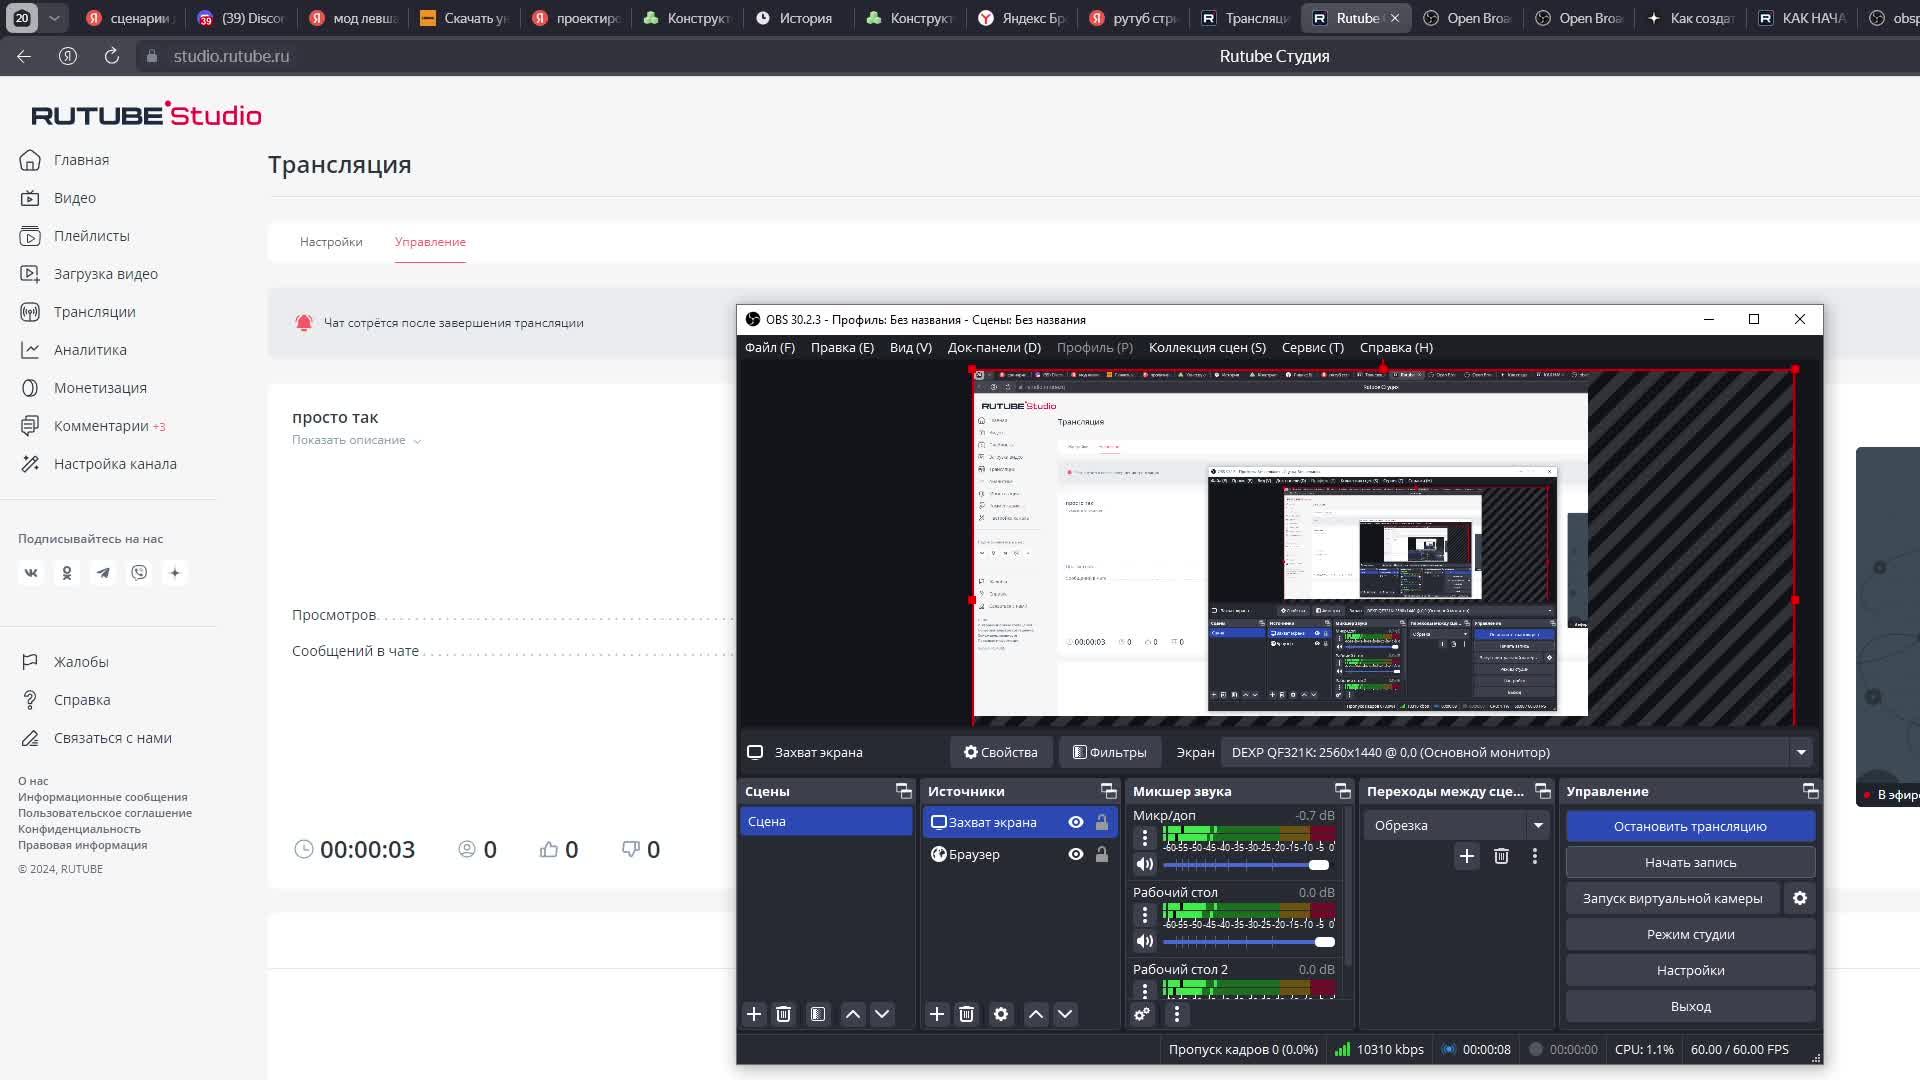Screen dimensions: 1920x1080
Task: Delete the selected scene with trash icon
Action: point(784,1014)
